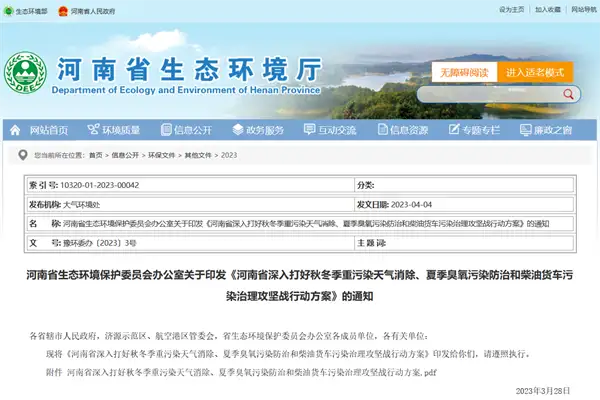Screen dimensions: 600x400
Task: Select 其他文件 in breadcrumb path
Action: (199, 155)
